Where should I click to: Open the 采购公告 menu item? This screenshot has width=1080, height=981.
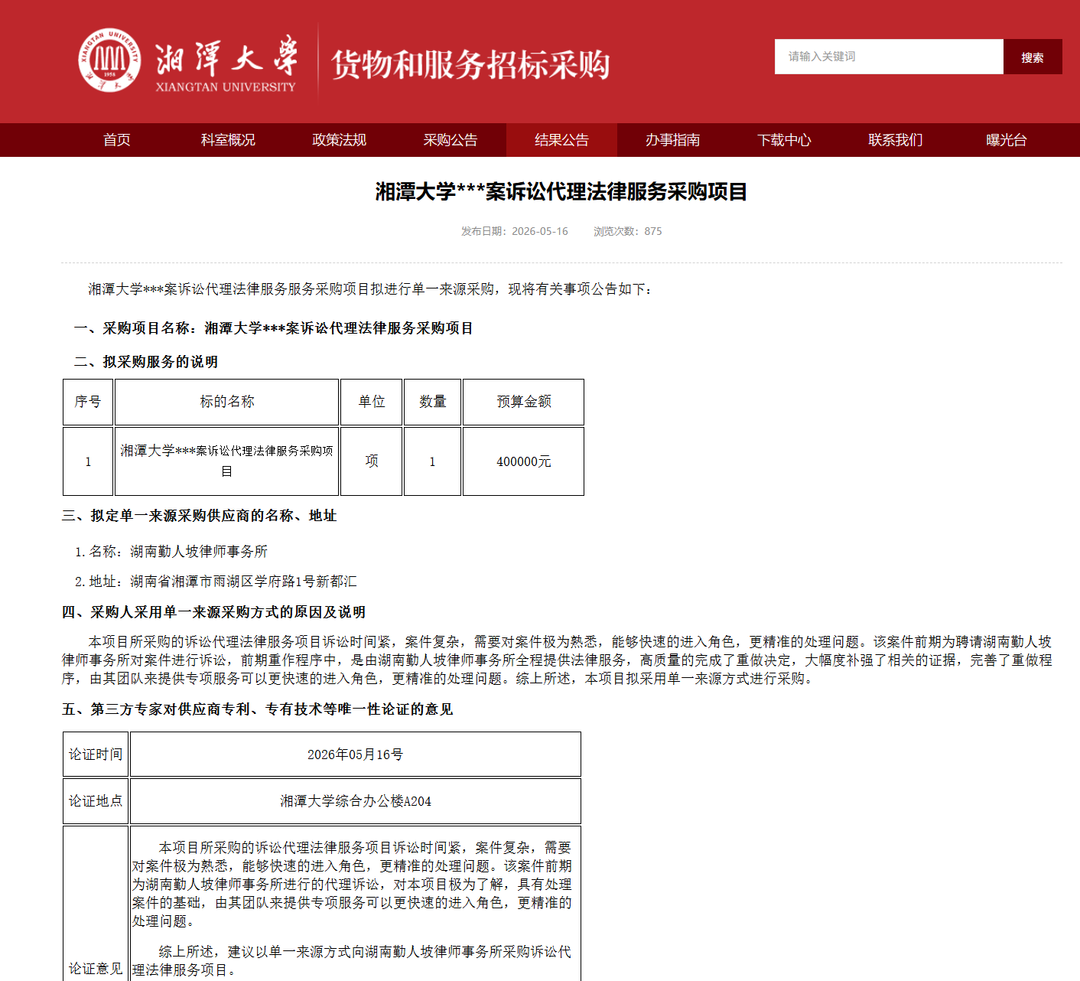click(x=450, y=140)
